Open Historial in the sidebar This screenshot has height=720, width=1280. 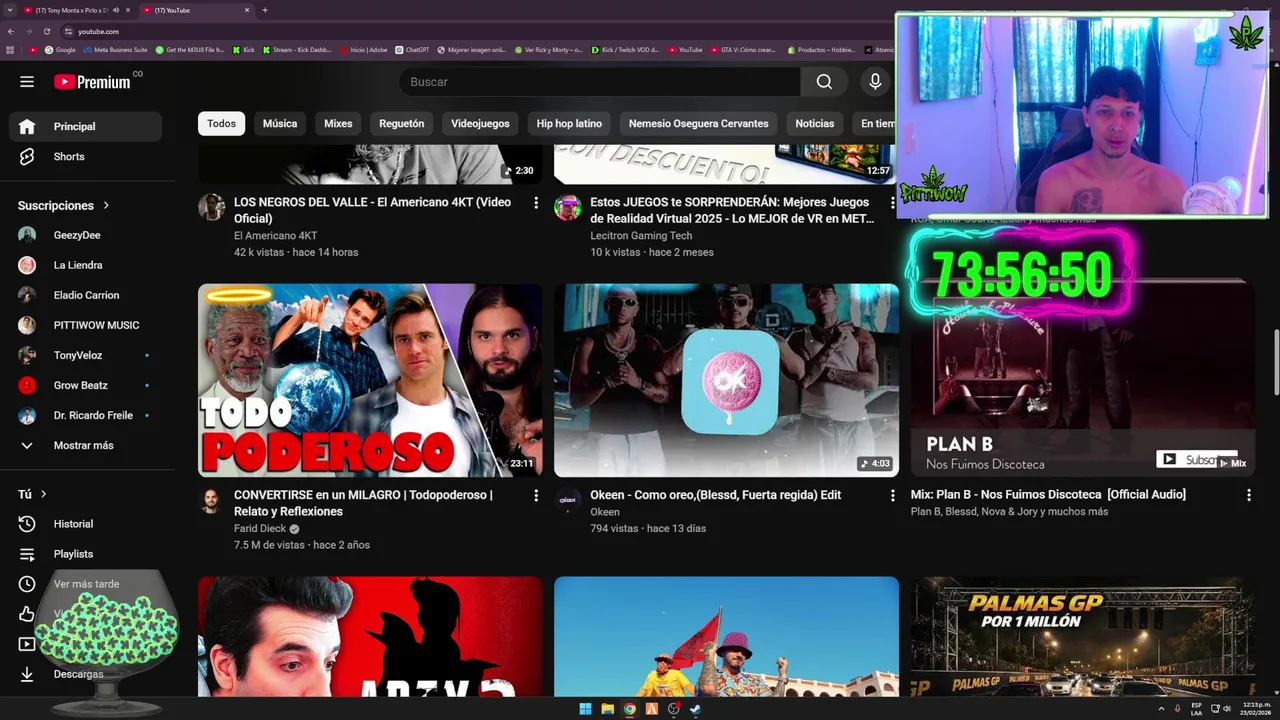[x=86, y=524]
